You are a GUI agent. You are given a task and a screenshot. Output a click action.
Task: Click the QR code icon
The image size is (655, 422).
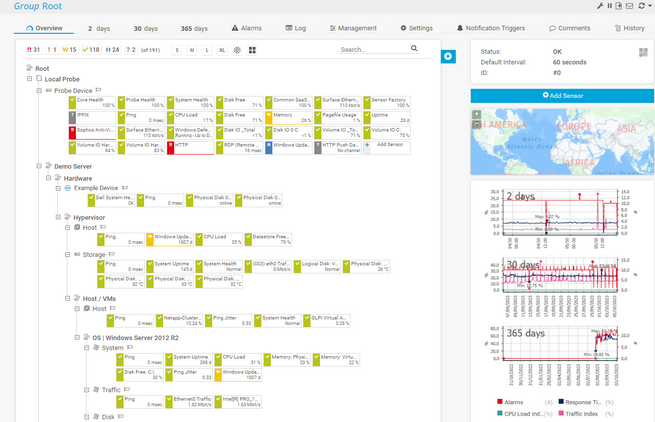(644, 52)
